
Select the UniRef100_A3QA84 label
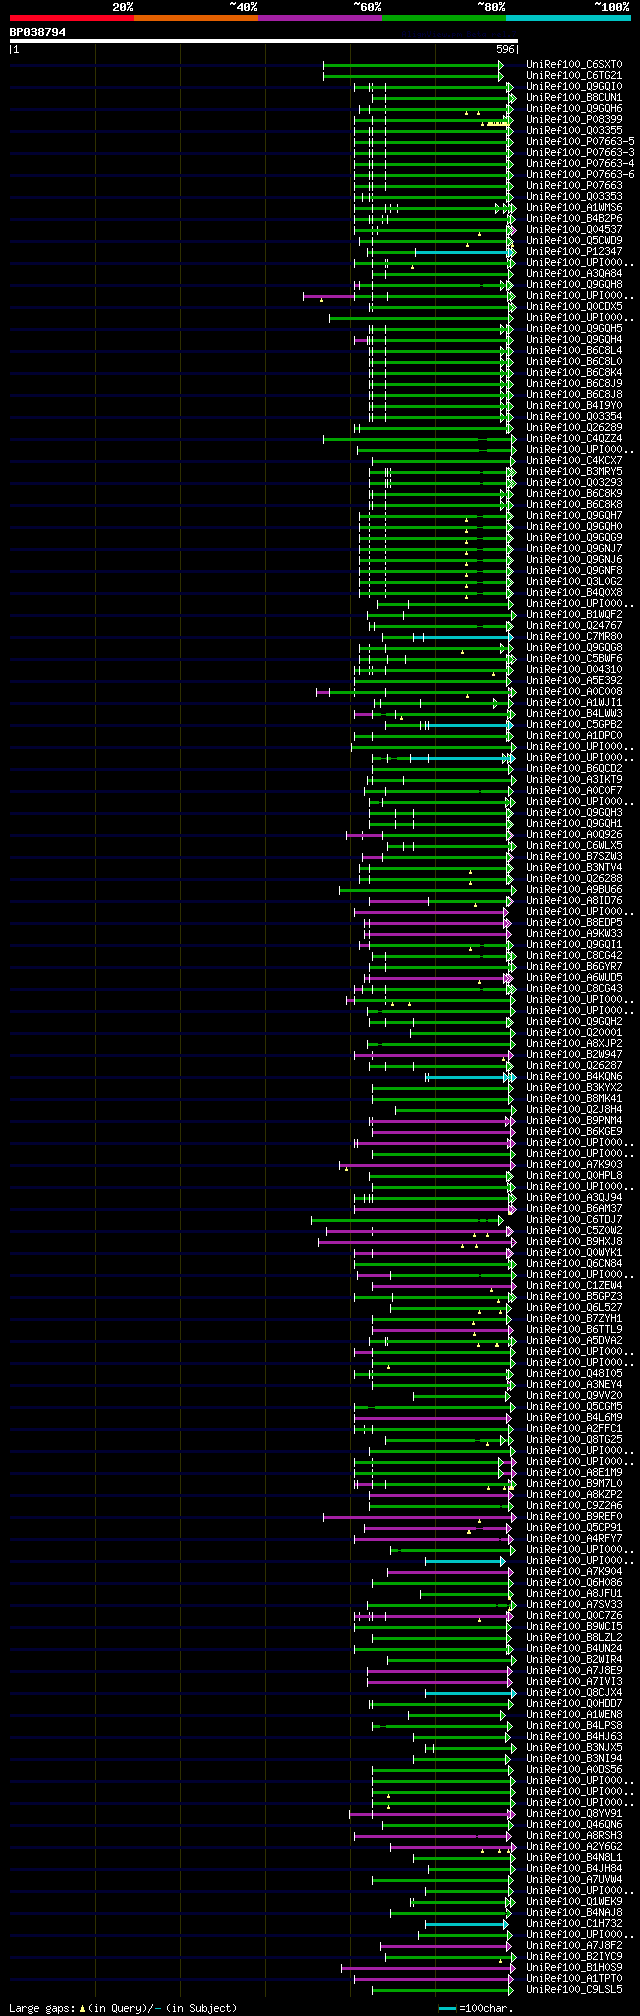coord(574,274)
